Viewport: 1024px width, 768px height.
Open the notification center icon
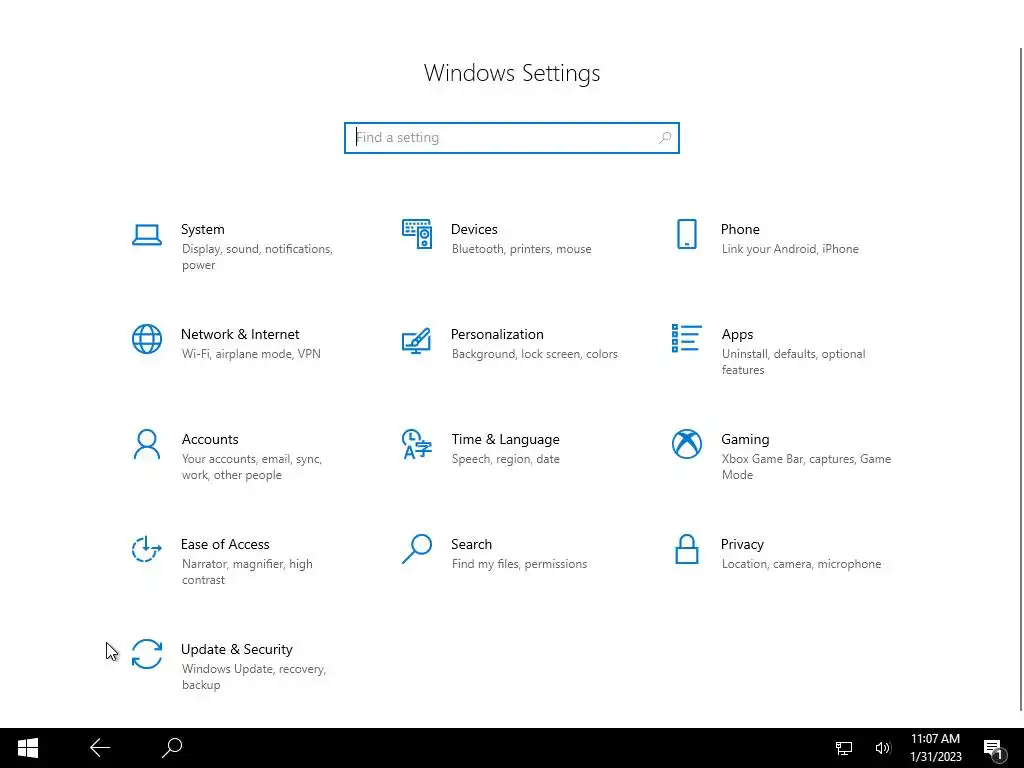point(993,749)
